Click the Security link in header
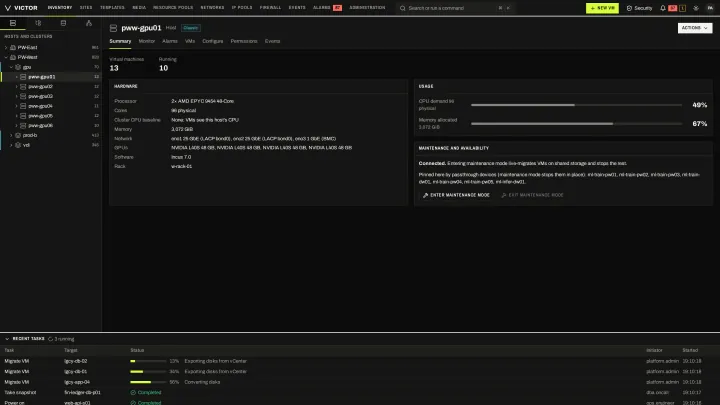720x405 pixels. (639, 8)
